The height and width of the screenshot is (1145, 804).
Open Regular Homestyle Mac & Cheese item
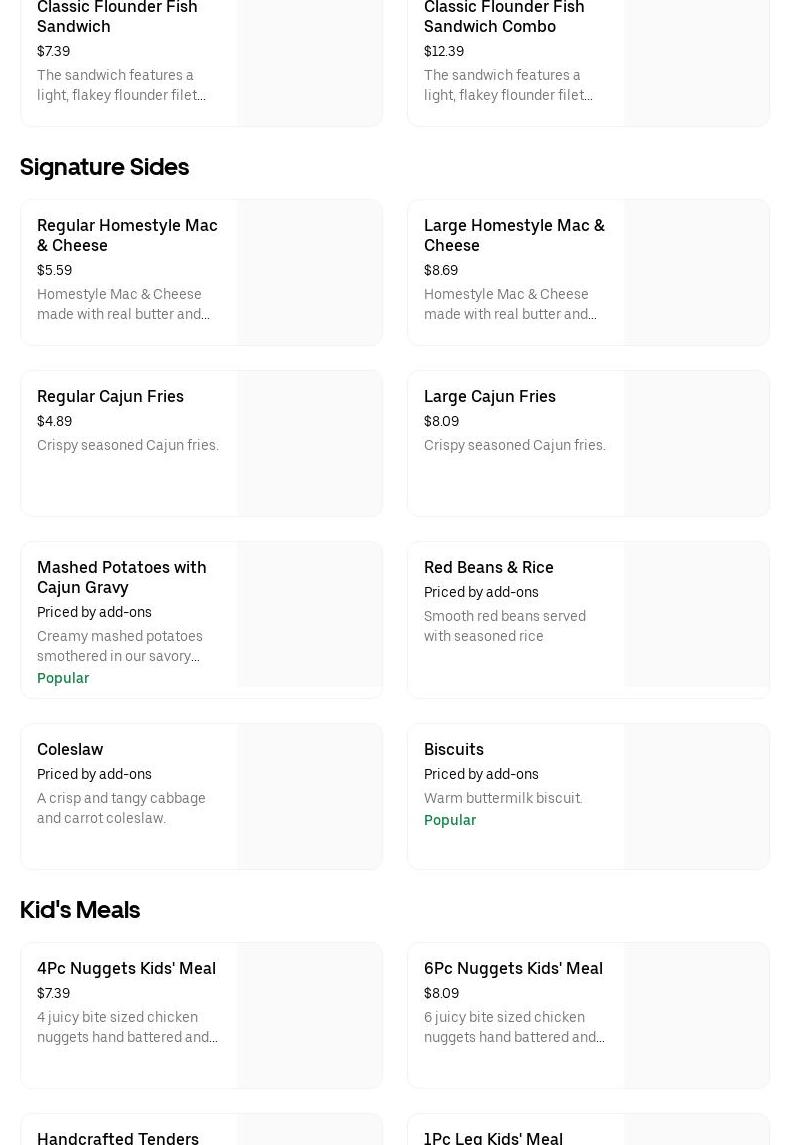[x=127, y=235]
